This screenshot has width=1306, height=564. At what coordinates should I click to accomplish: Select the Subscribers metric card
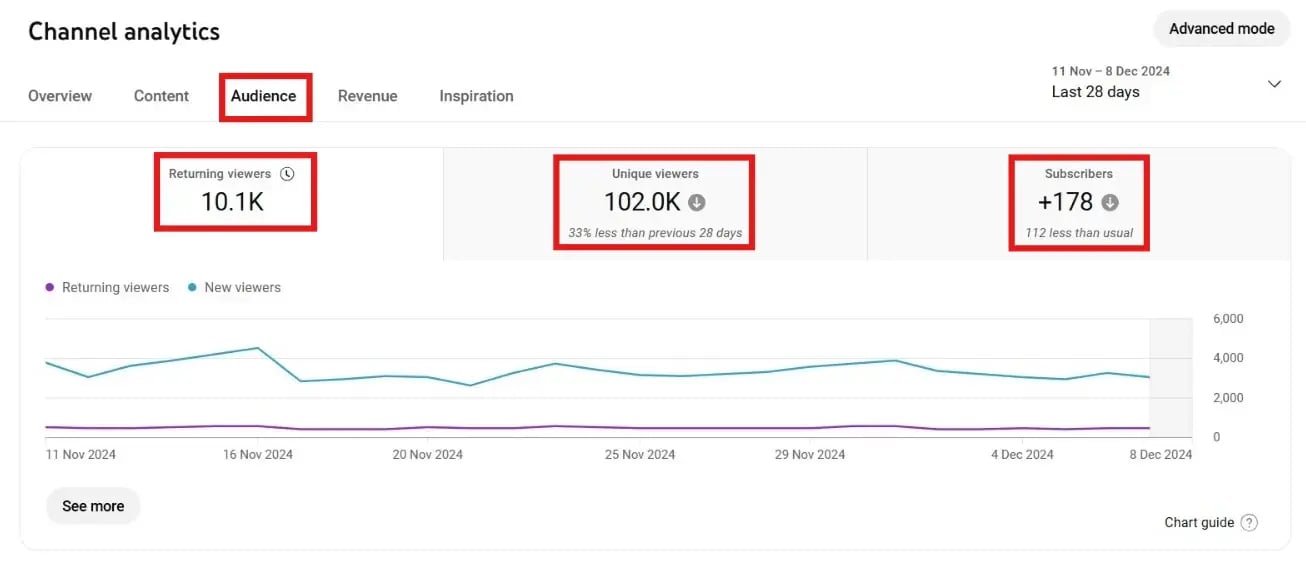click(x=1078, y=202)
